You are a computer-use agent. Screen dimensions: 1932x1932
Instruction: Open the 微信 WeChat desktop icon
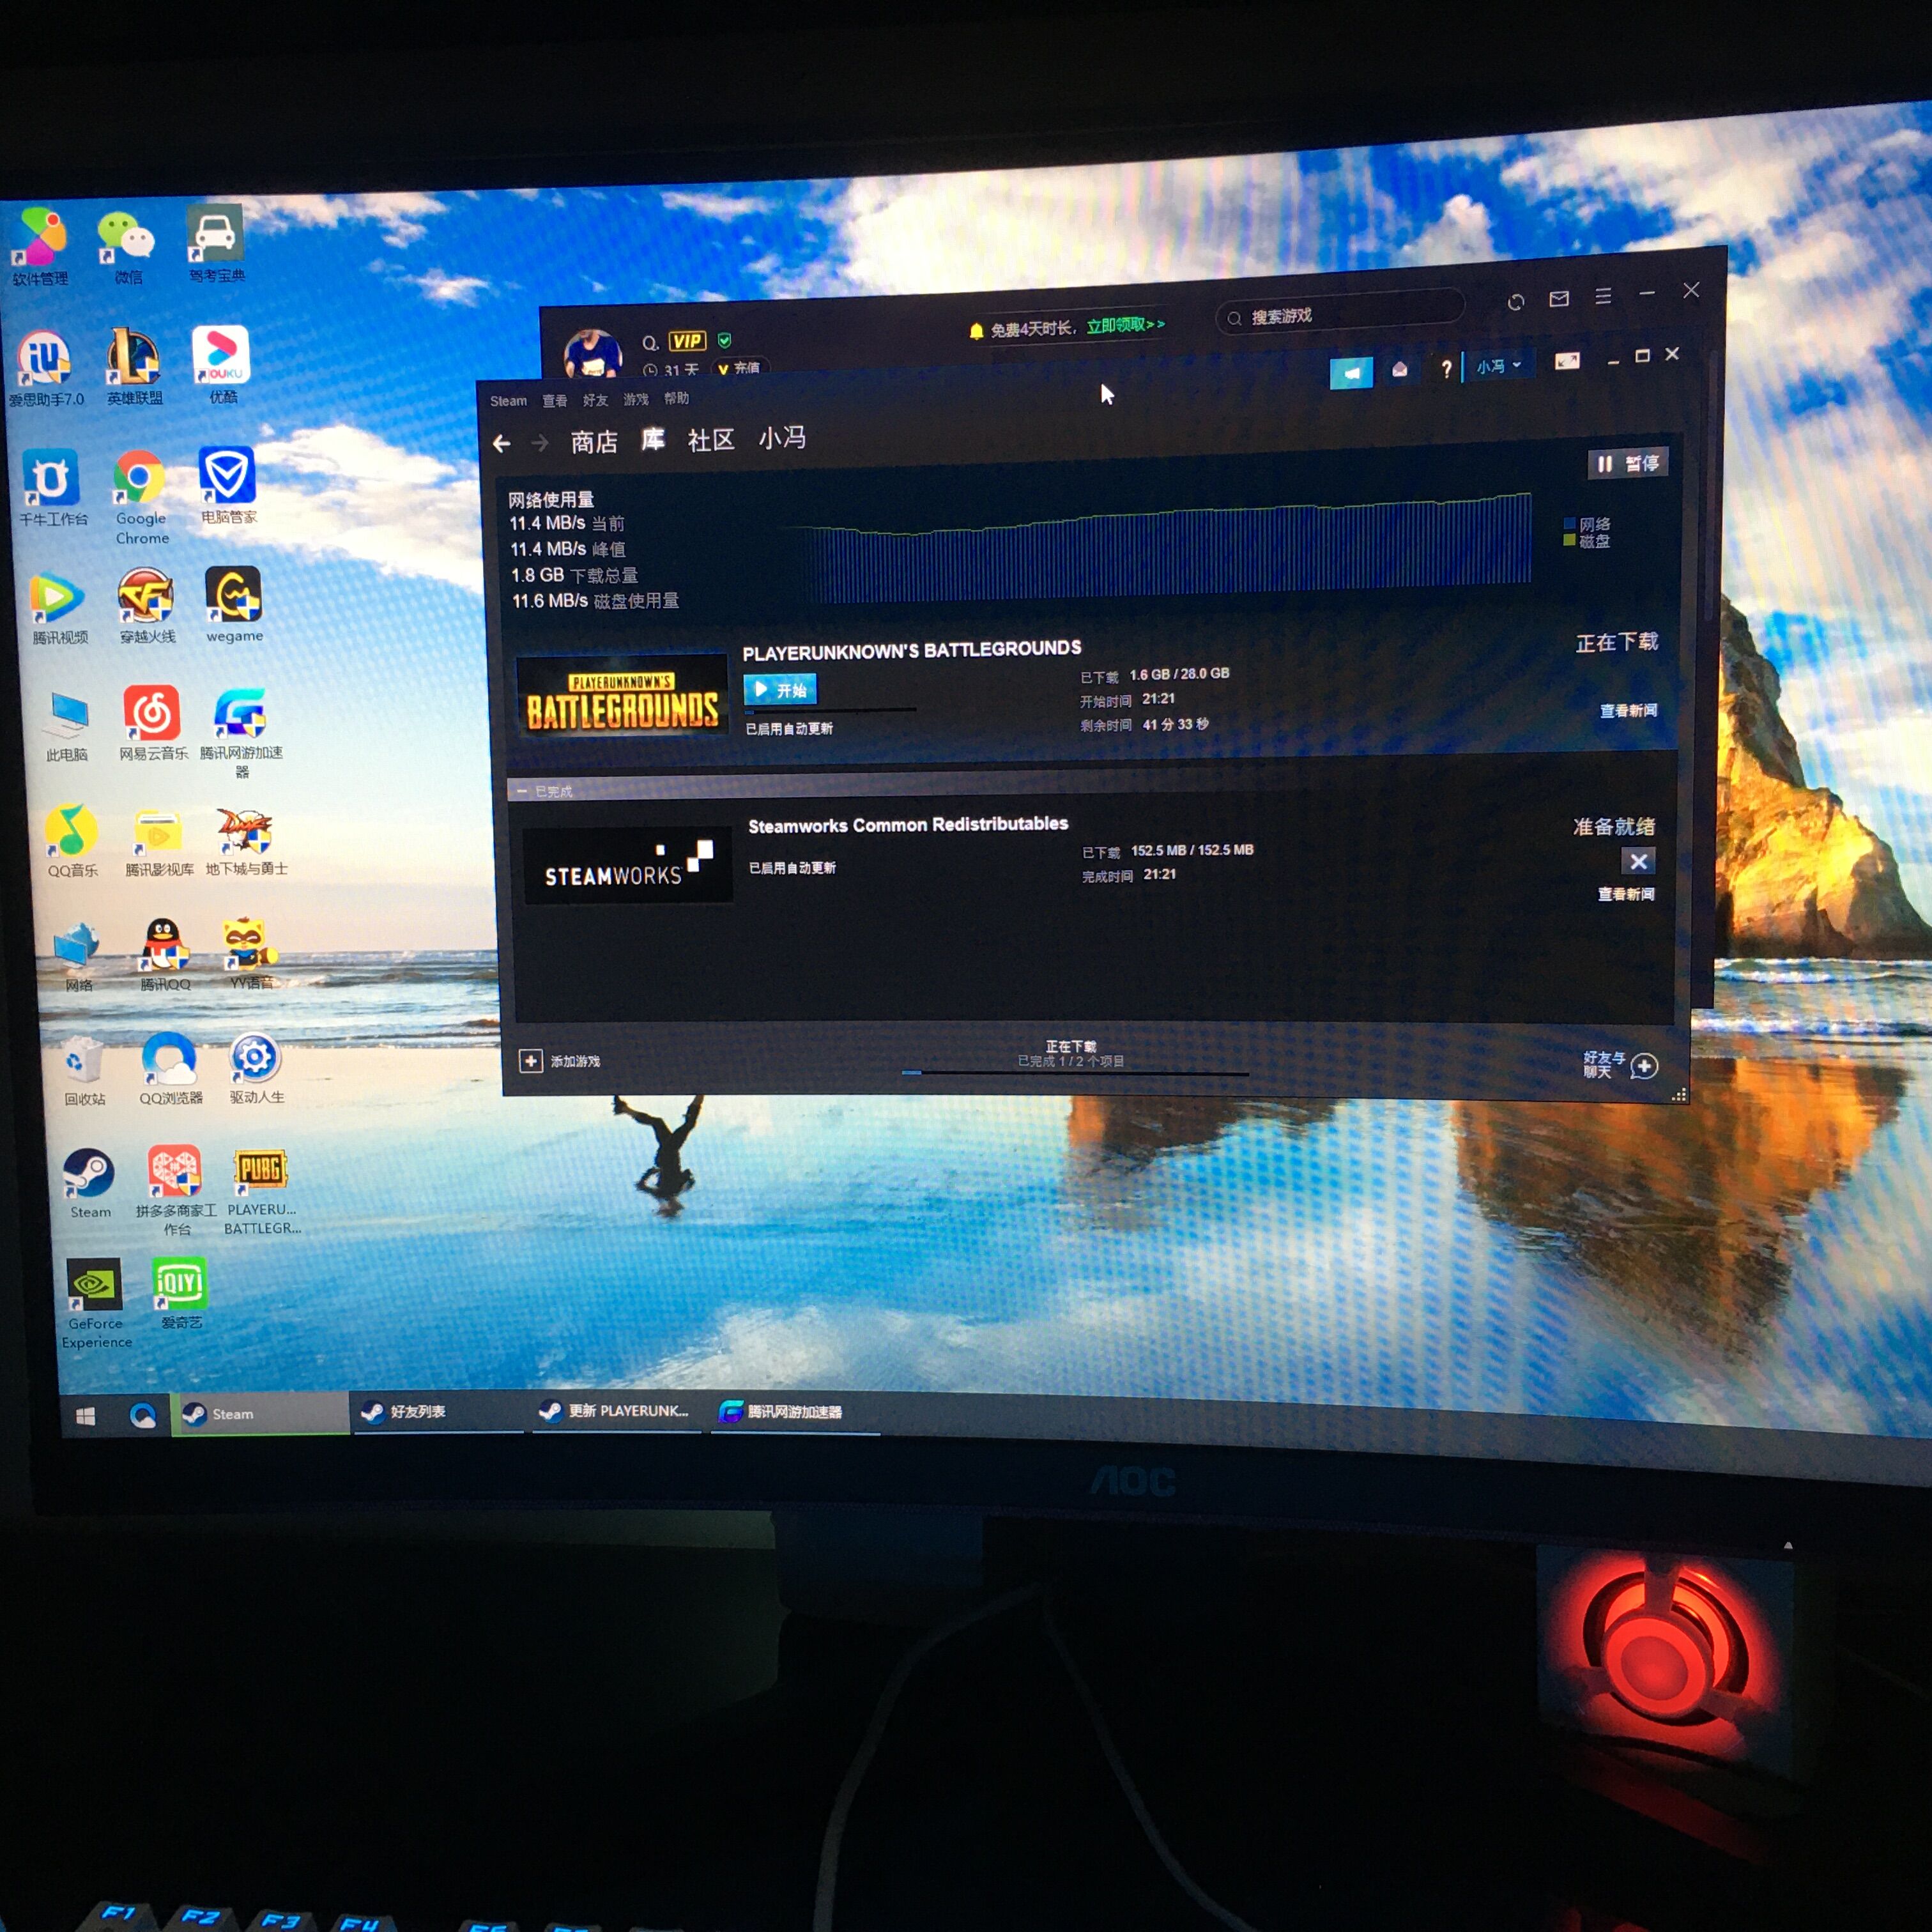coord(127,238)
